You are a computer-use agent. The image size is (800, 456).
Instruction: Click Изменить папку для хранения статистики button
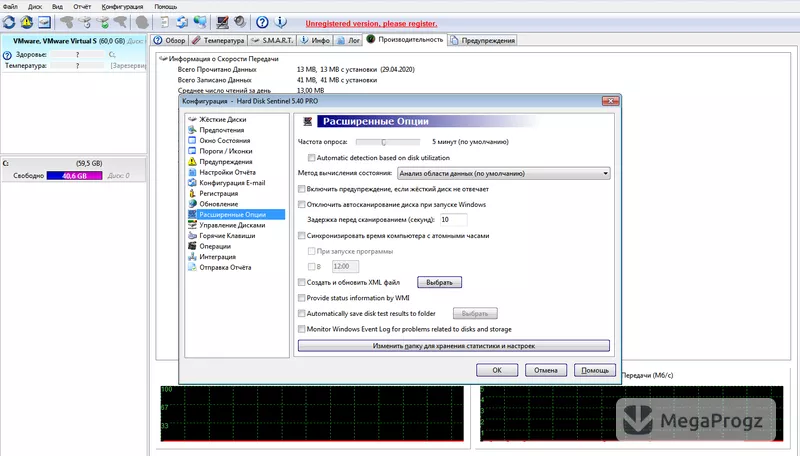click(454, 346)
